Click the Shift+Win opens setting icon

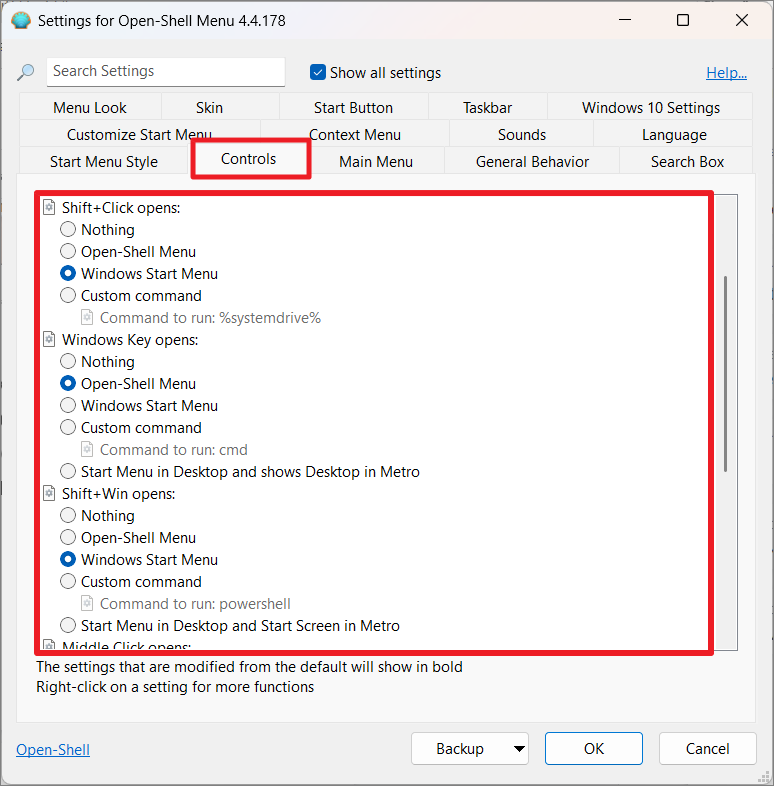click(49, 494)
